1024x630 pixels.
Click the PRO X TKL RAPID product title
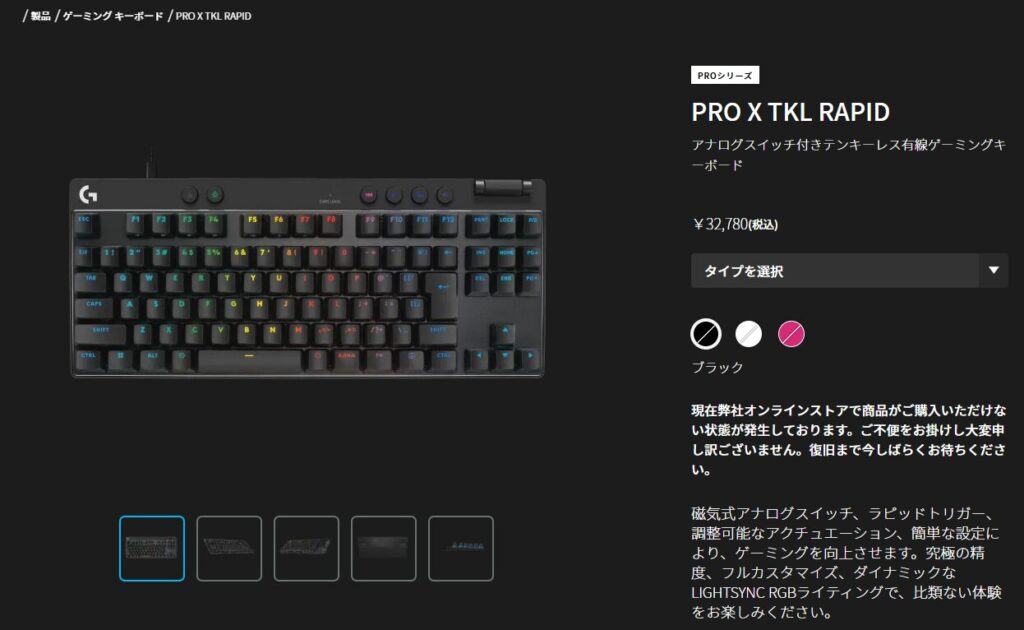[790, 112]
